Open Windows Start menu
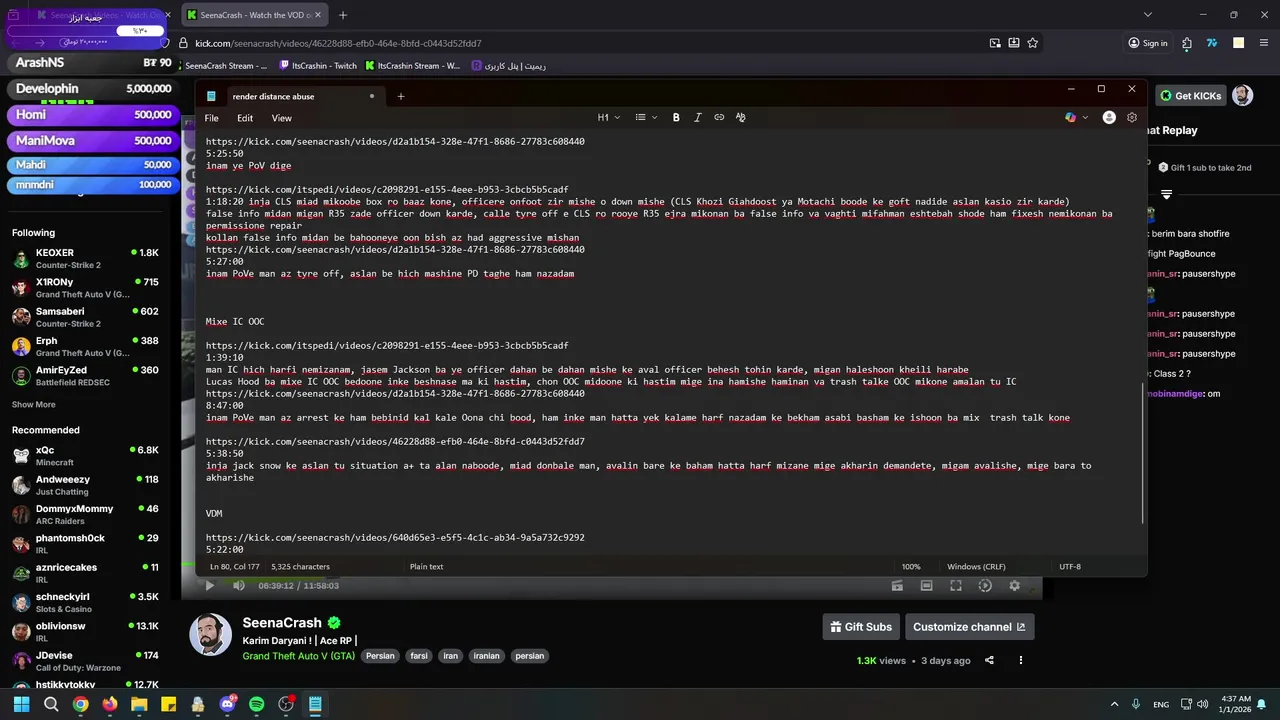The image size is (1280, 720). [x=21, y=704]
